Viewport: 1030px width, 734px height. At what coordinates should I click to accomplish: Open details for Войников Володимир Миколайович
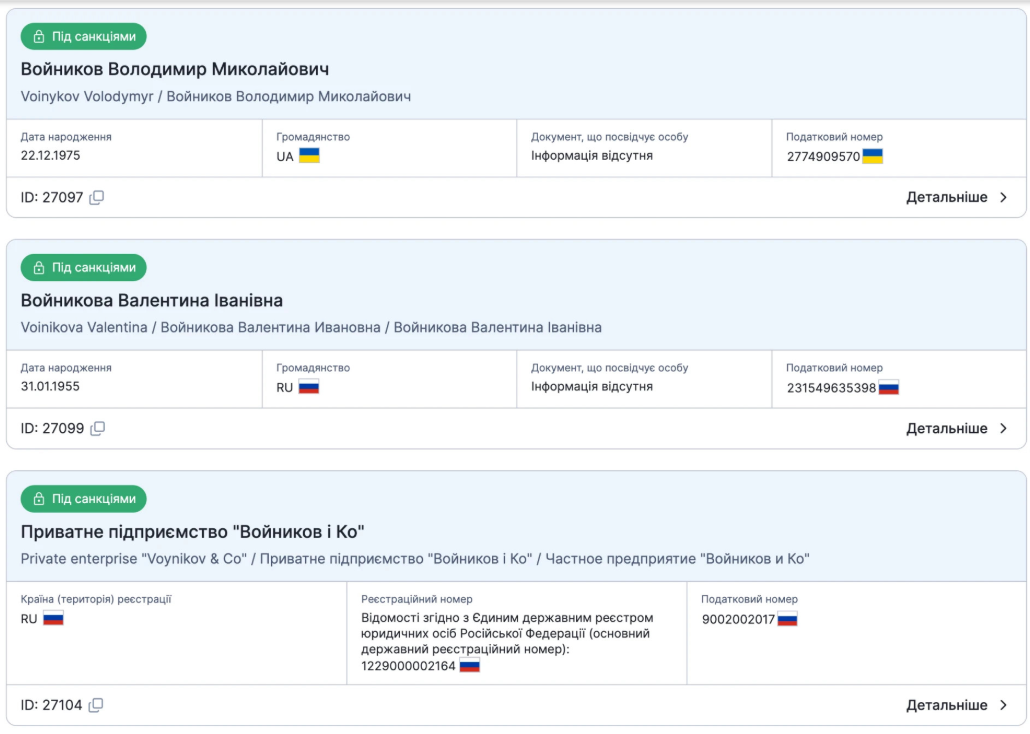[x=957, y=198]
